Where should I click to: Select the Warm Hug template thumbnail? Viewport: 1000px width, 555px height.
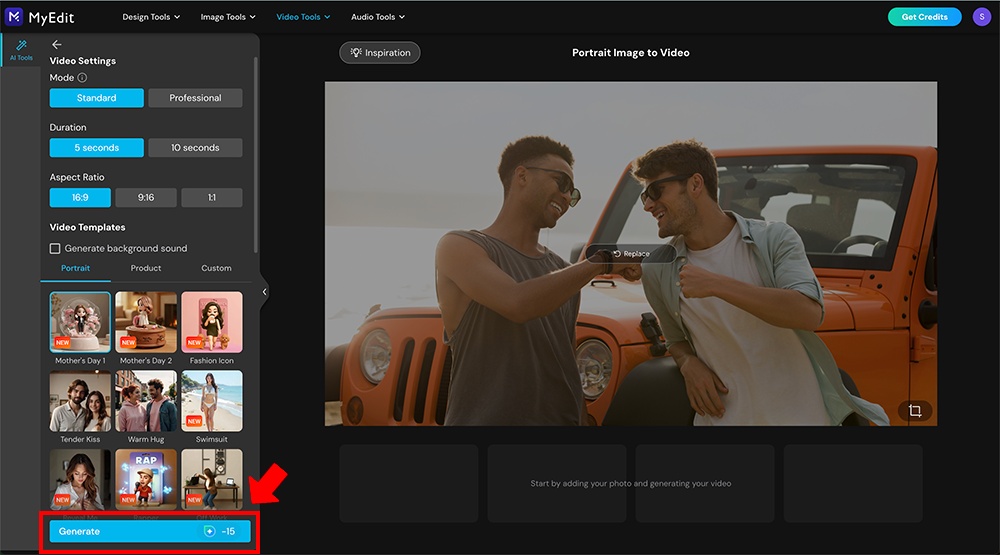(x=146, y=401)
